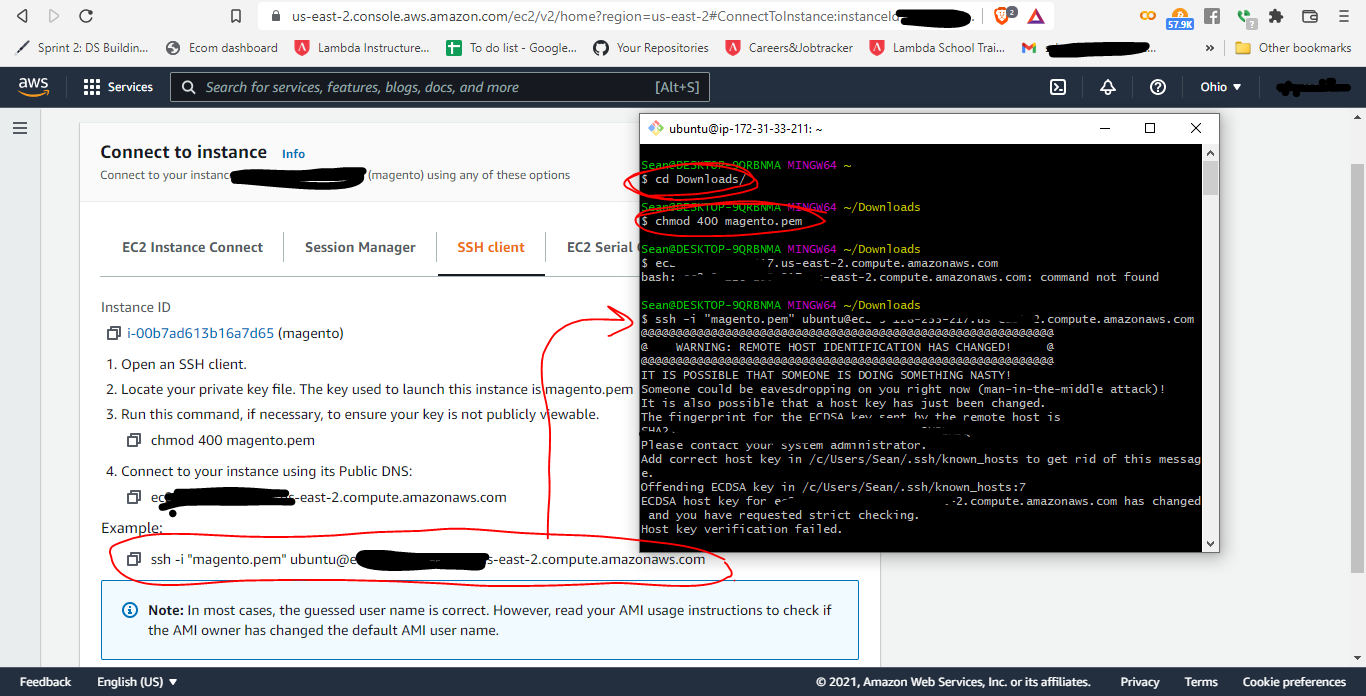Focus the AWS services search box

click(x=440, y=87)
